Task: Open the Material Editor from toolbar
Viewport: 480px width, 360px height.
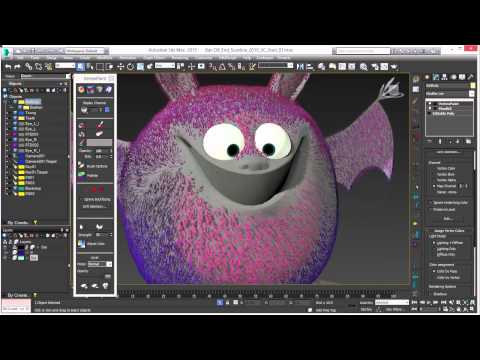Action: click(363, 67)
